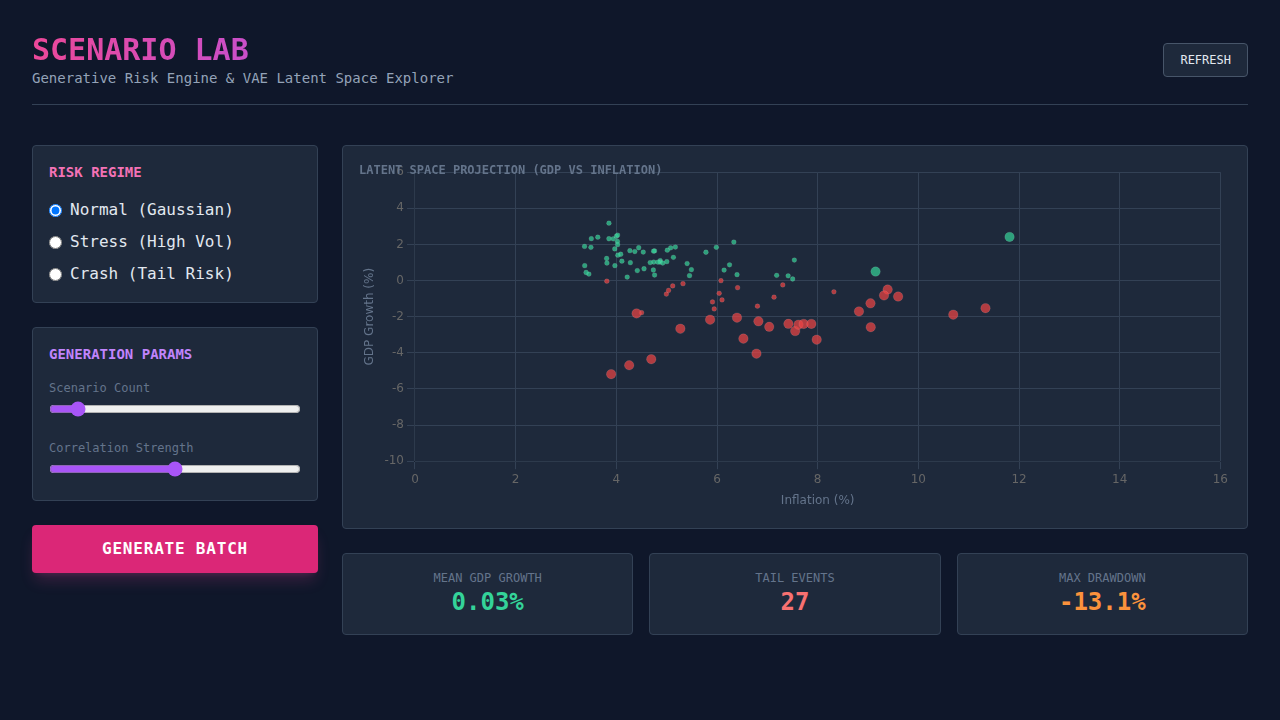
Task: Choose the Stress (High Vol) radio option
Action: point(56,242)
